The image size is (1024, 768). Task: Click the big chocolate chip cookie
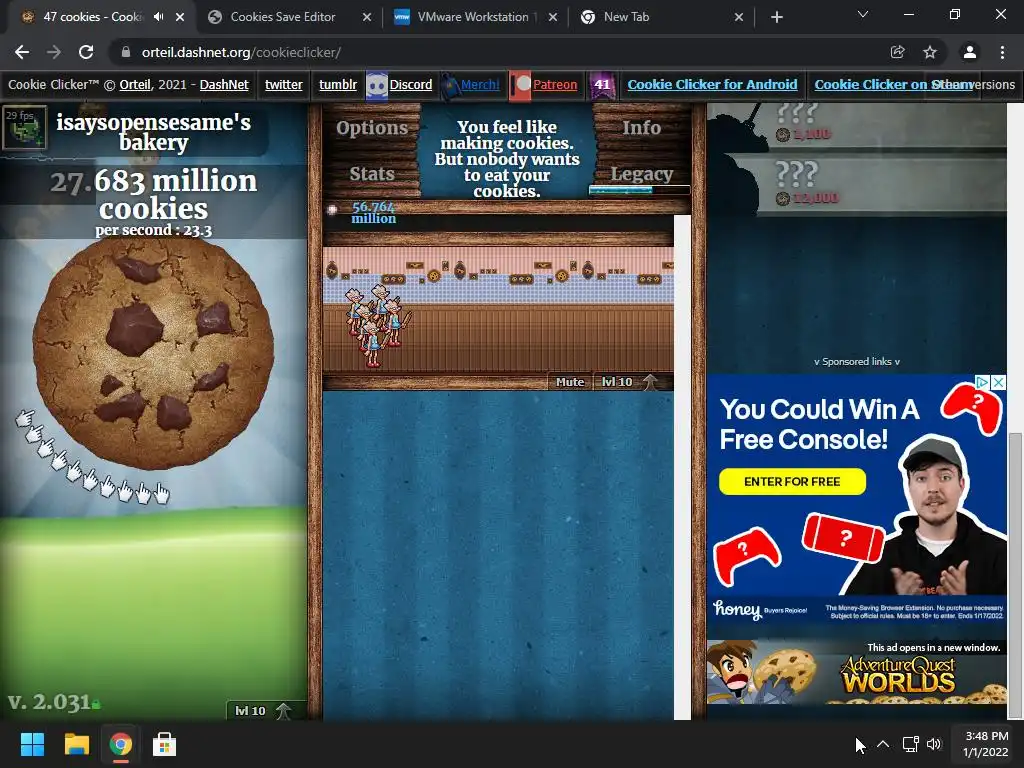pyautogui.click(x=153, y=353)
